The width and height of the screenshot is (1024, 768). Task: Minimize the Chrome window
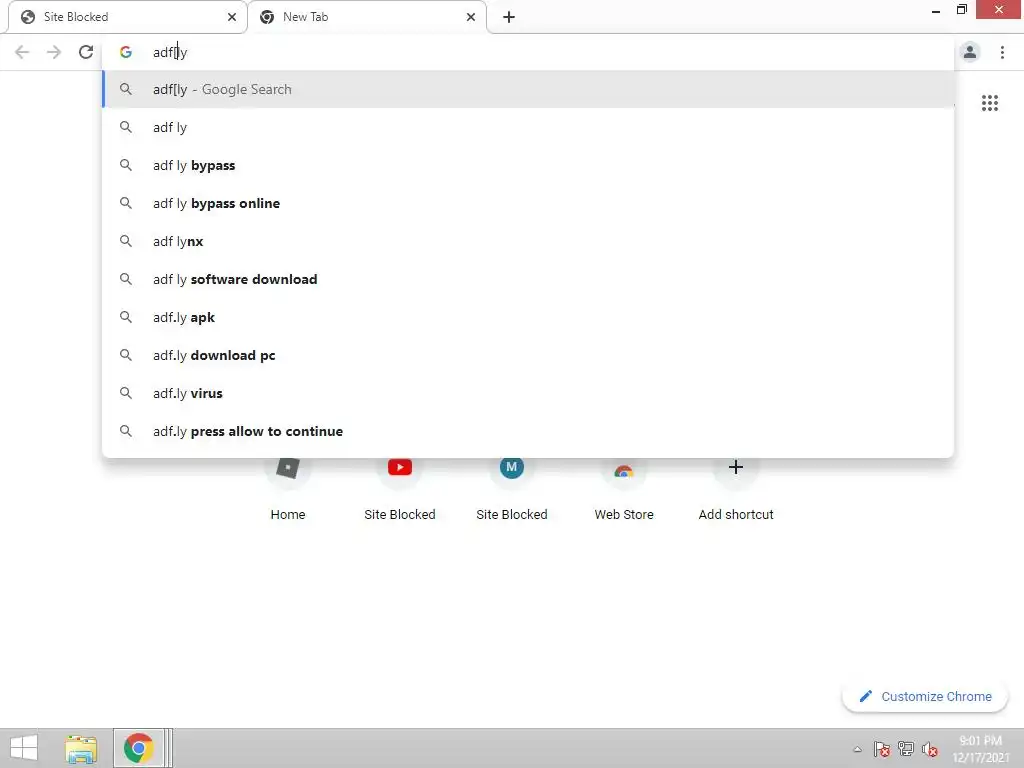[x=936, y=10]
